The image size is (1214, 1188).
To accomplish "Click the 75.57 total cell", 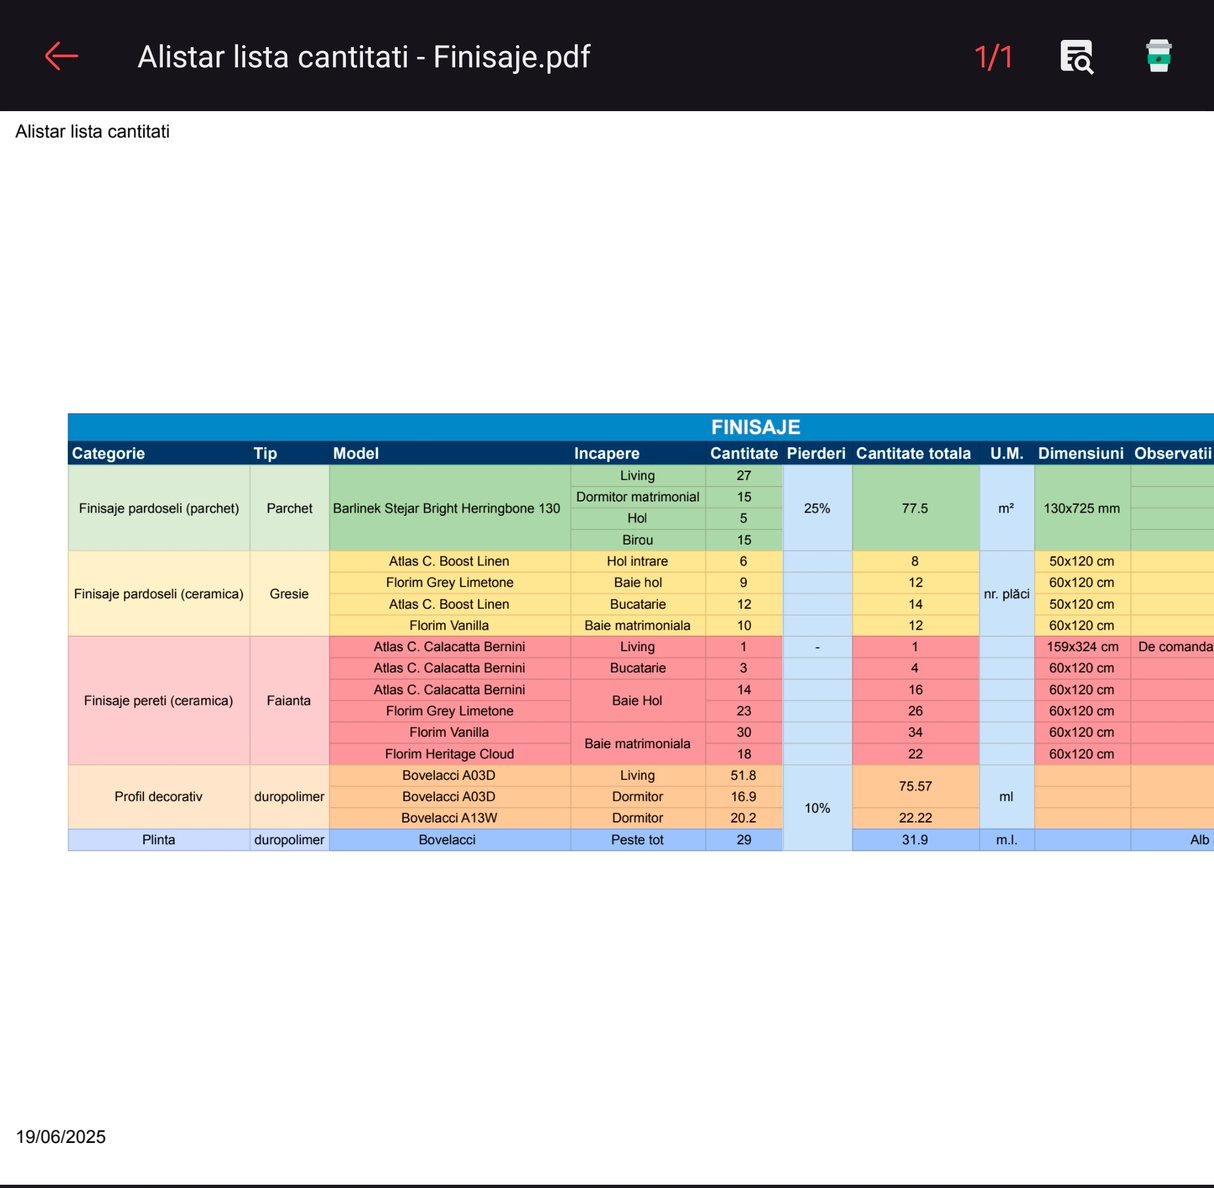I will pos(915,786).
